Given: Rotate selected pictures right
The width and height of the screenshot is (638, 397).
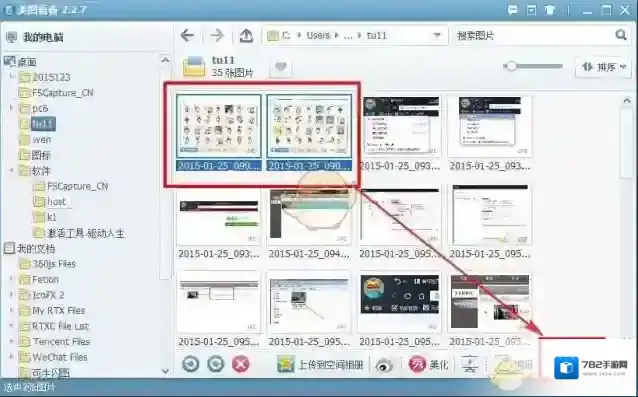Looking at the screenshot, I should [x=215, y=364].
